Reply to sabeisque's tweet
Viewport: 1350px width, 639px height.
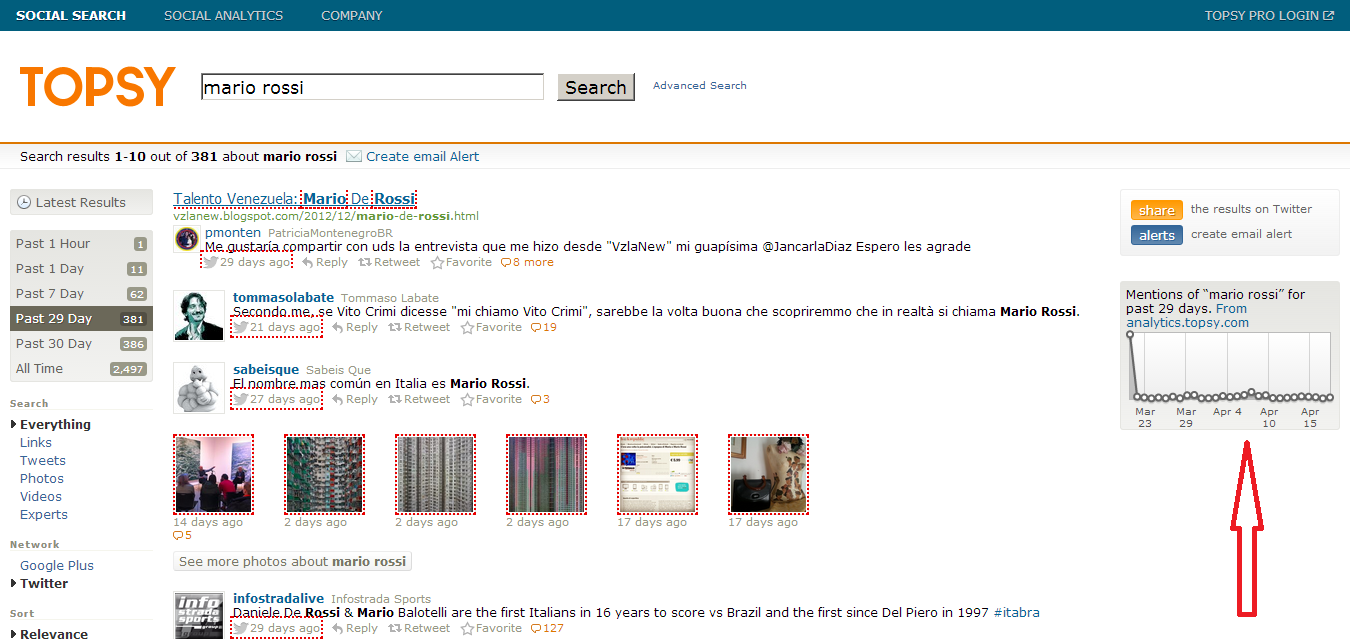(x=355, y=399)
